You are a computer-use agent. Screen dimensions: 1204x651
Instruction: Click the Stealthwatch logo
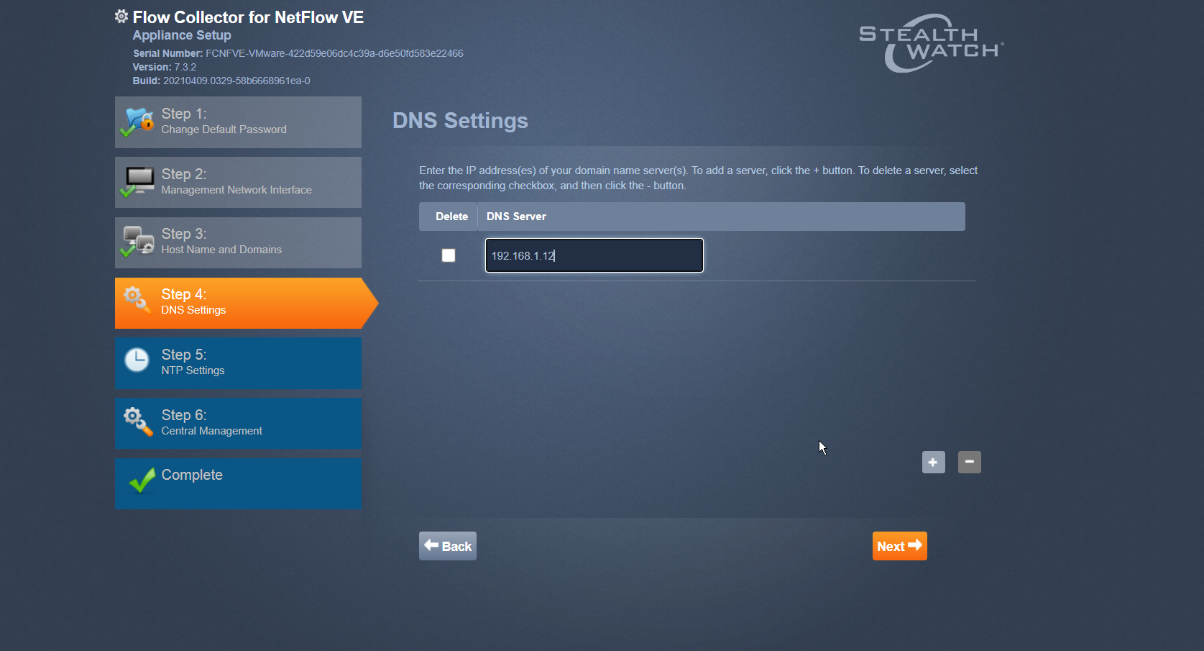tap(931, 44)
